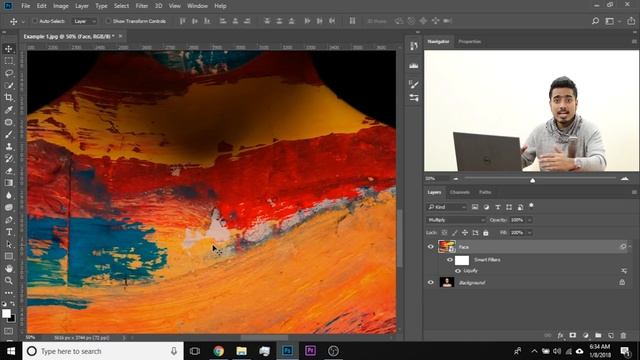Select the Pen tool
Image resolution: width=640 pixels, height=360 pixels.
[9, 220]
